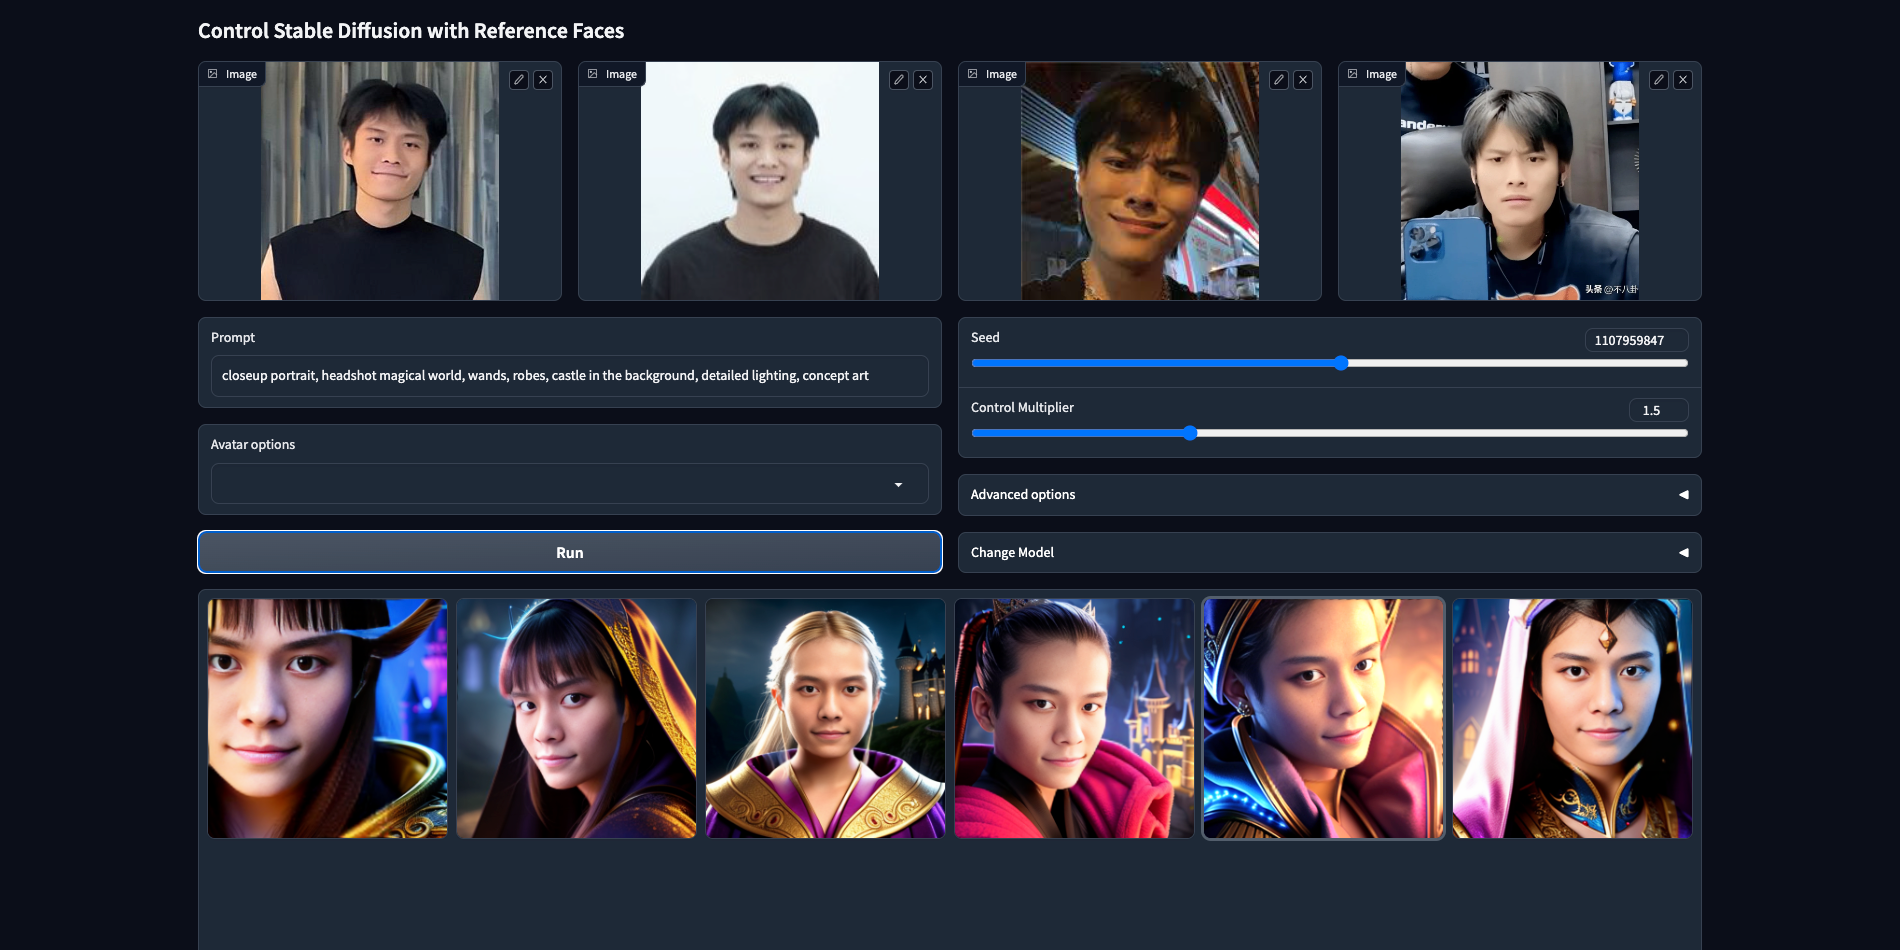Click the 'Control Multiplier' label
Image resolution: width=1900 pixels, height=950 pixels.
pos(1022,408)
